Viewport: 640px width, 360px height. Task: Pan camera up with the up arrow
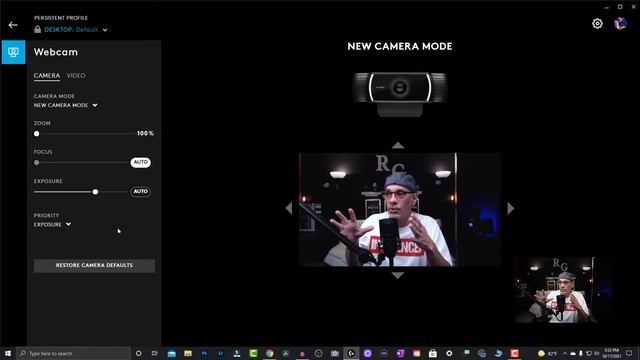398,145
